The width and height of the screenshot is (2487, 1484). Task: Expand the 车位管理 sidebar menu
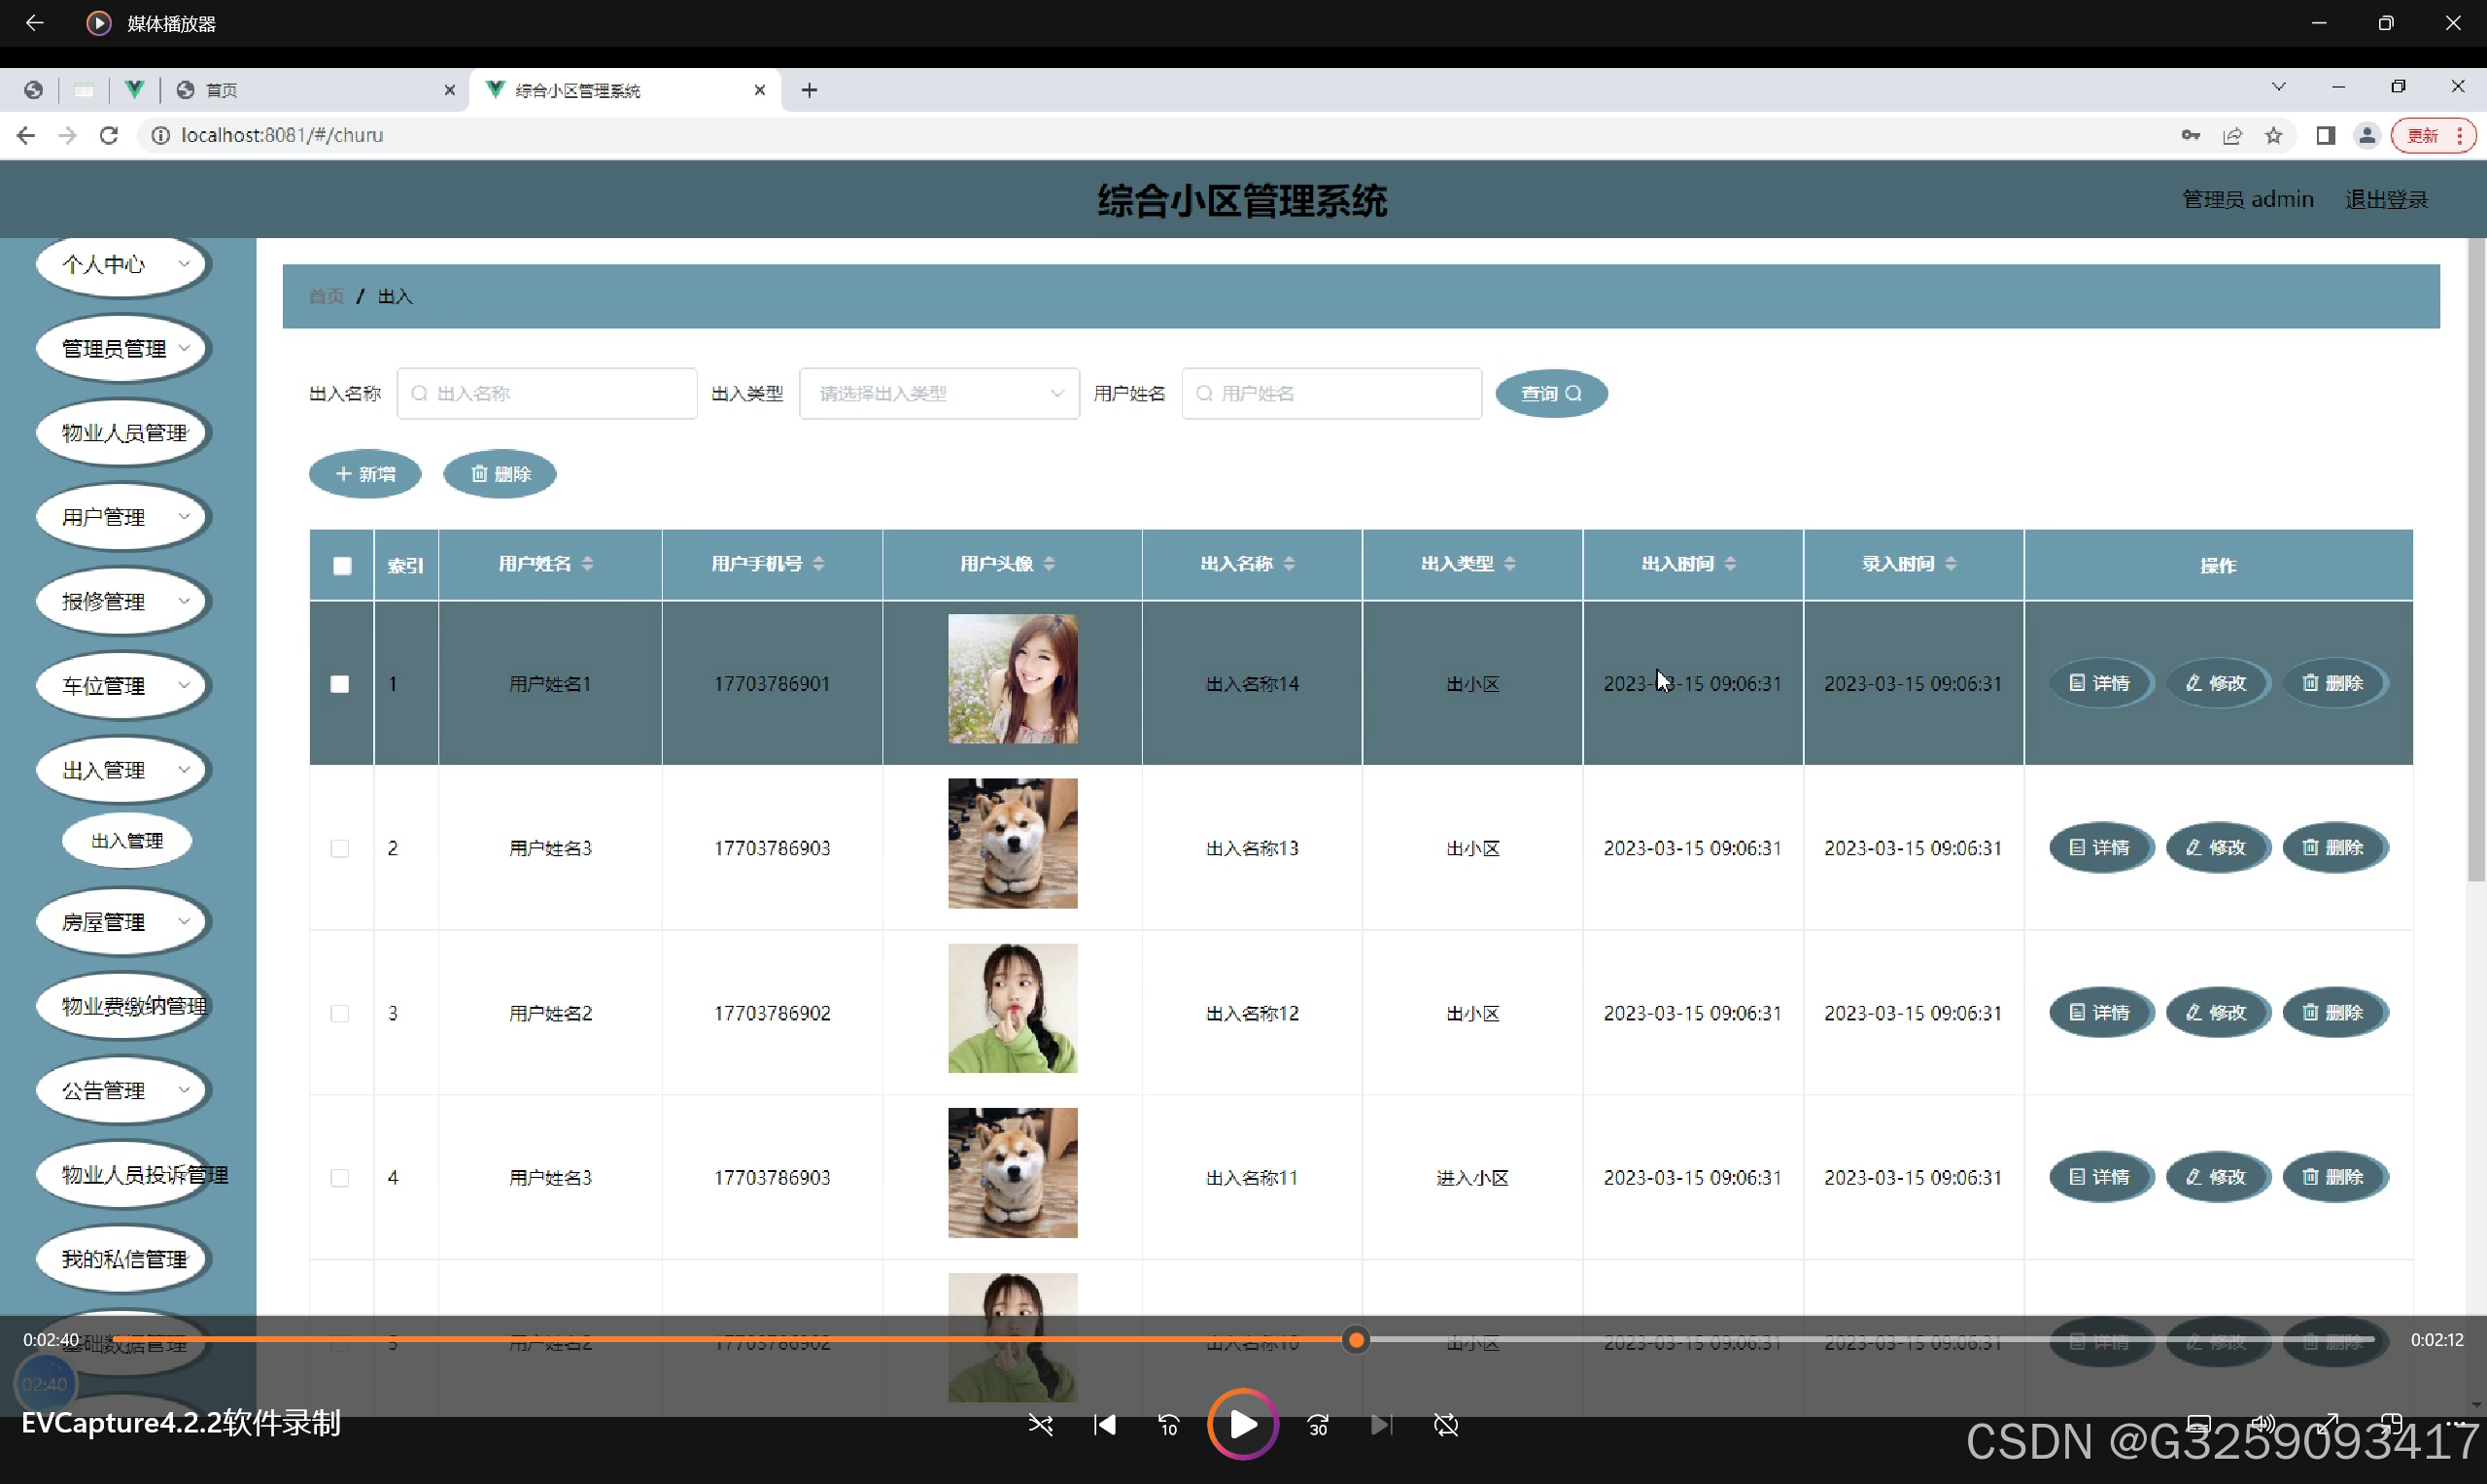point(123,686)
